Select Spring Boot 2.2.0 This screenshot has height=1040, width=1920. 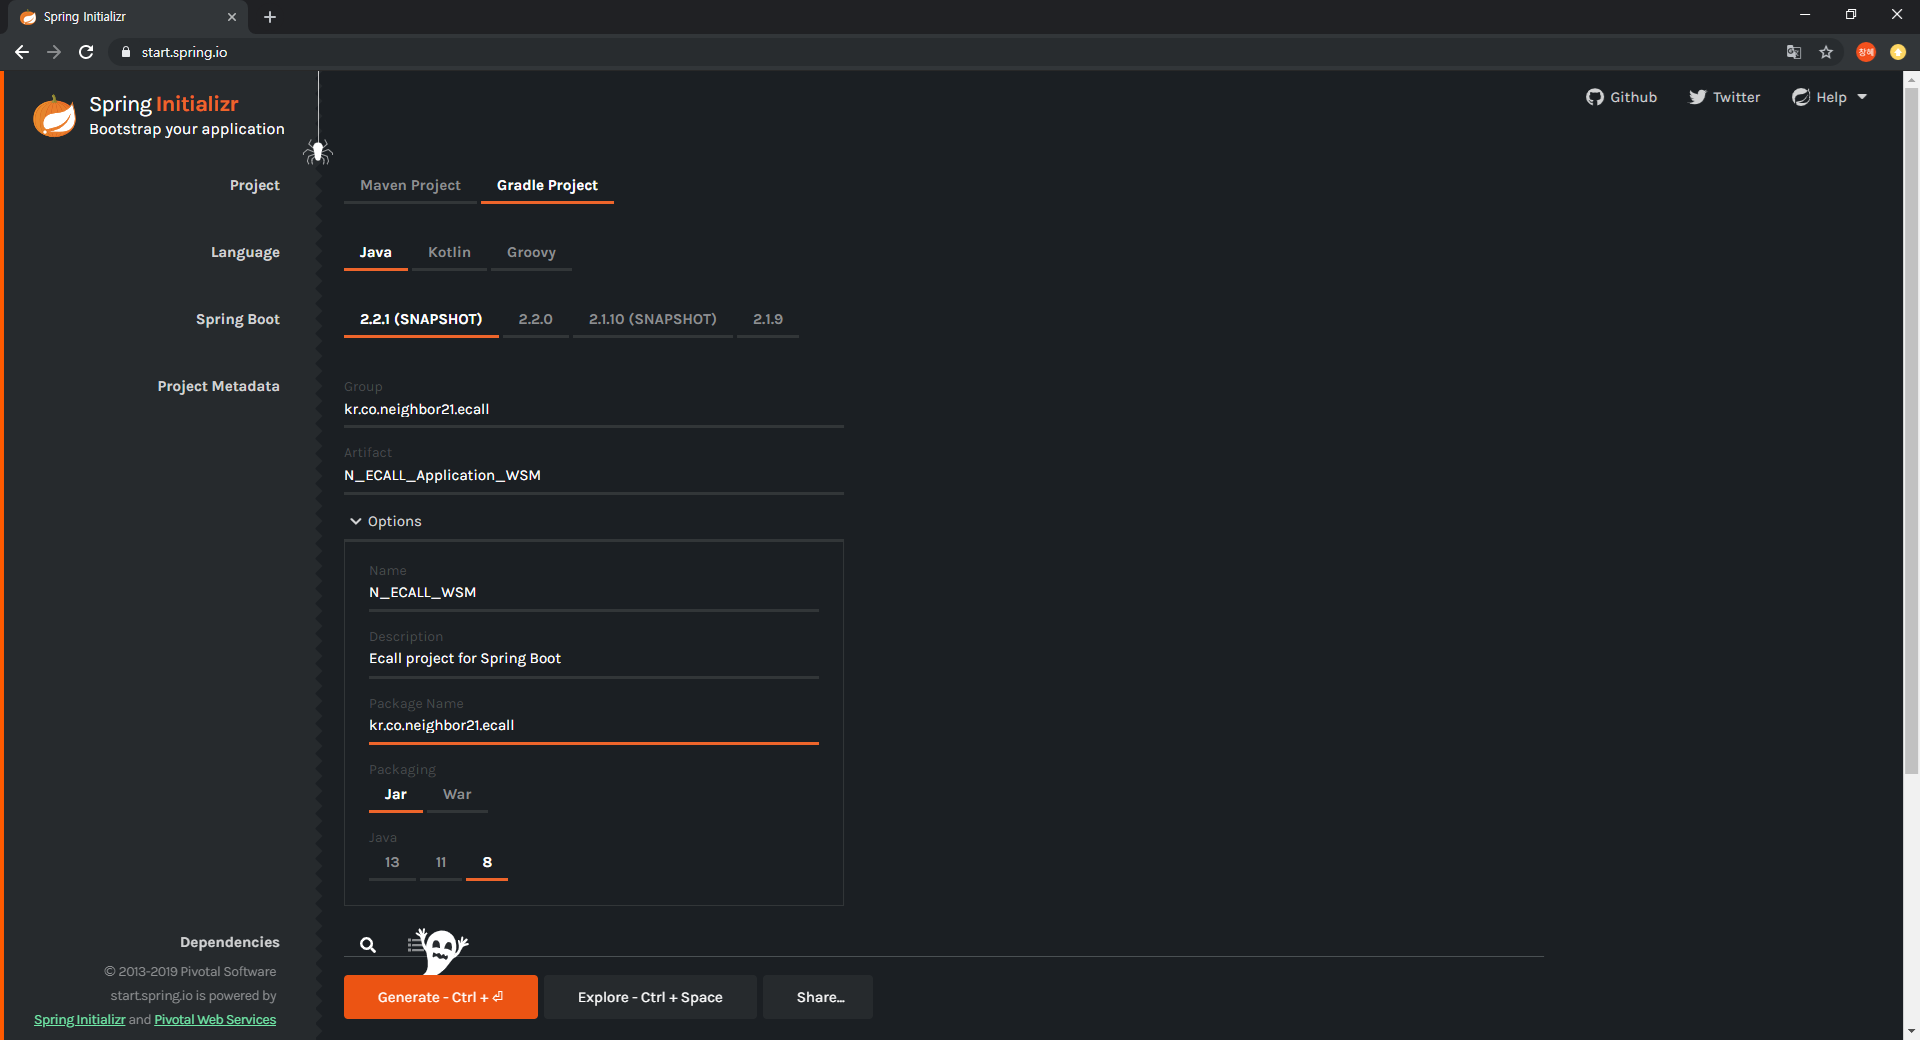535,319
